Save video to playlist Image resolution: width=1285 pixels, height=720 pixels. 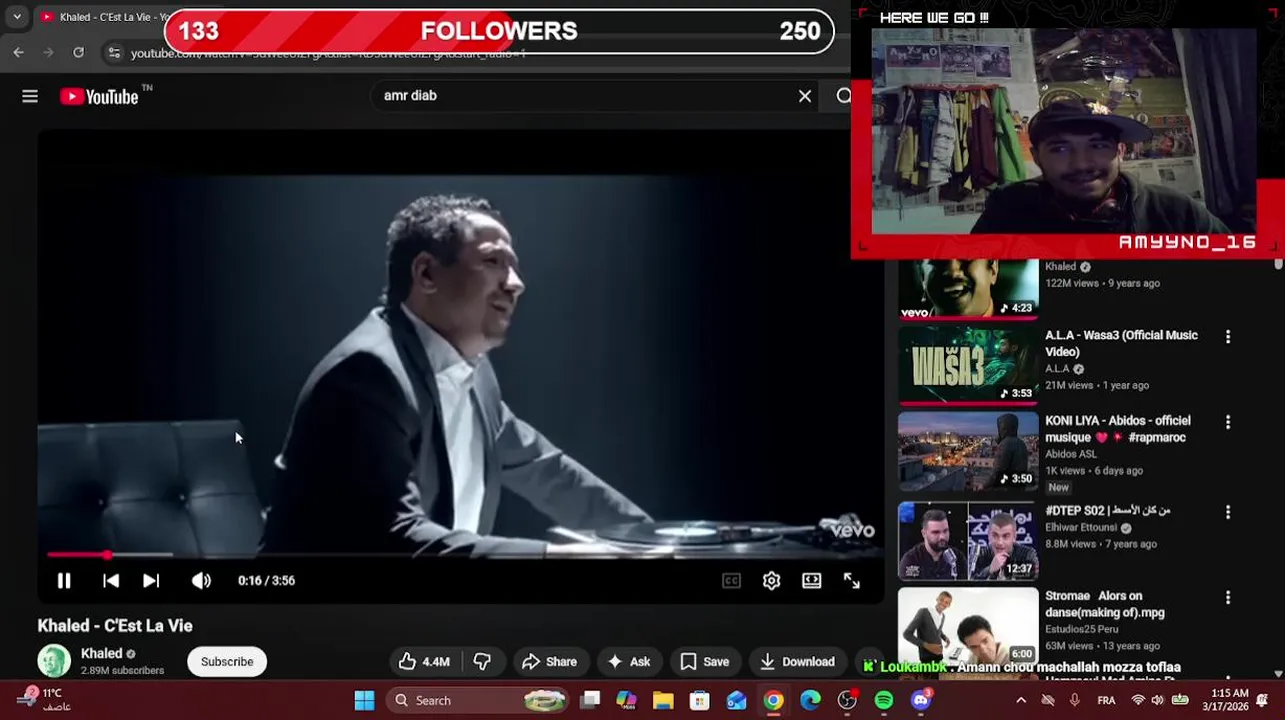(x=705, y=661)
